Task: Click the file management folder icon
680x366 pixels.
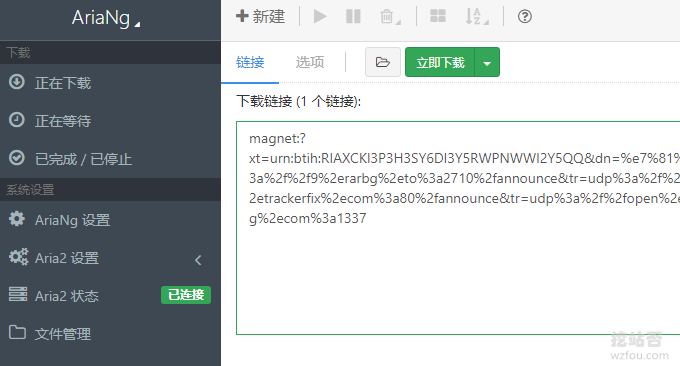Action: point(17,332)
